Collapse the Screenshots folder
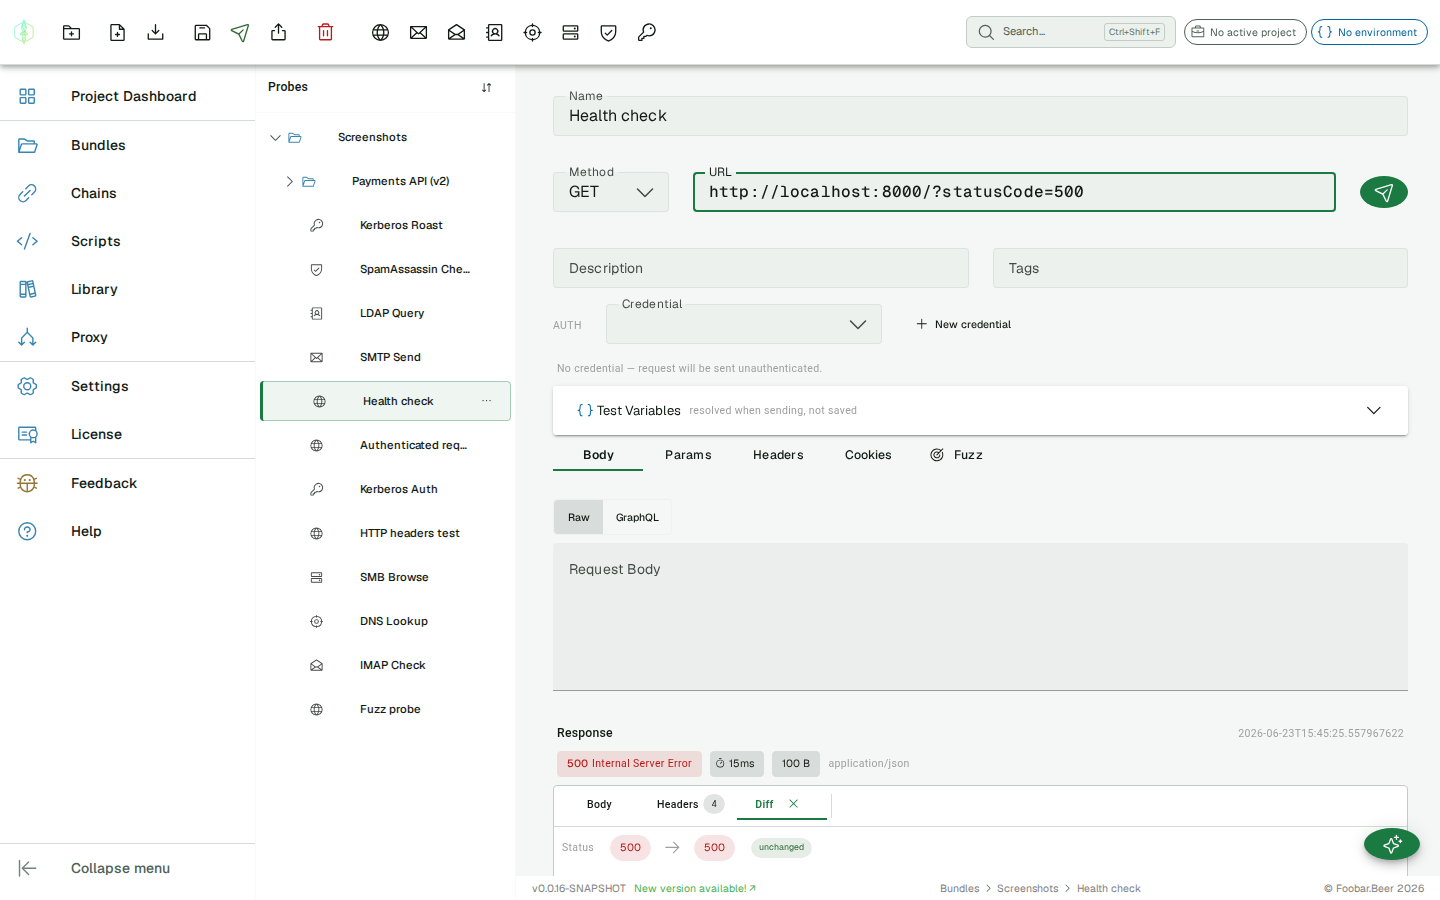Image resolution: width=1440 pixels, height=900 pixels. point(275,137)
